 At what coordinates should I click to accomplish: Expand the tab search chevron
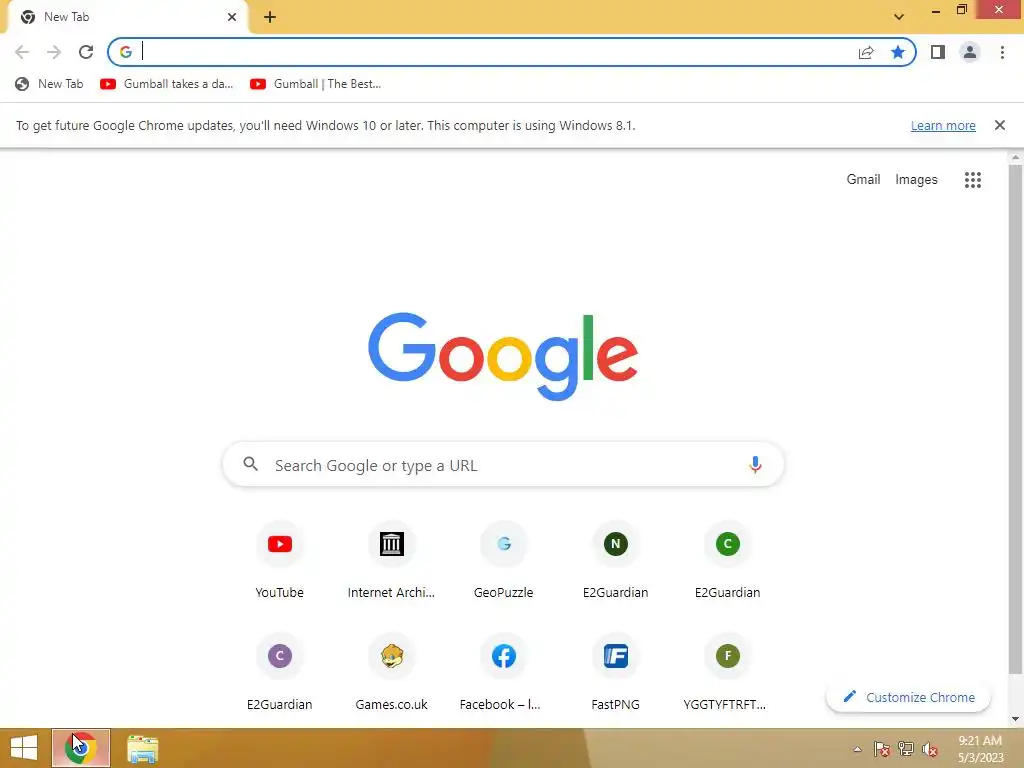pos(899,17)
